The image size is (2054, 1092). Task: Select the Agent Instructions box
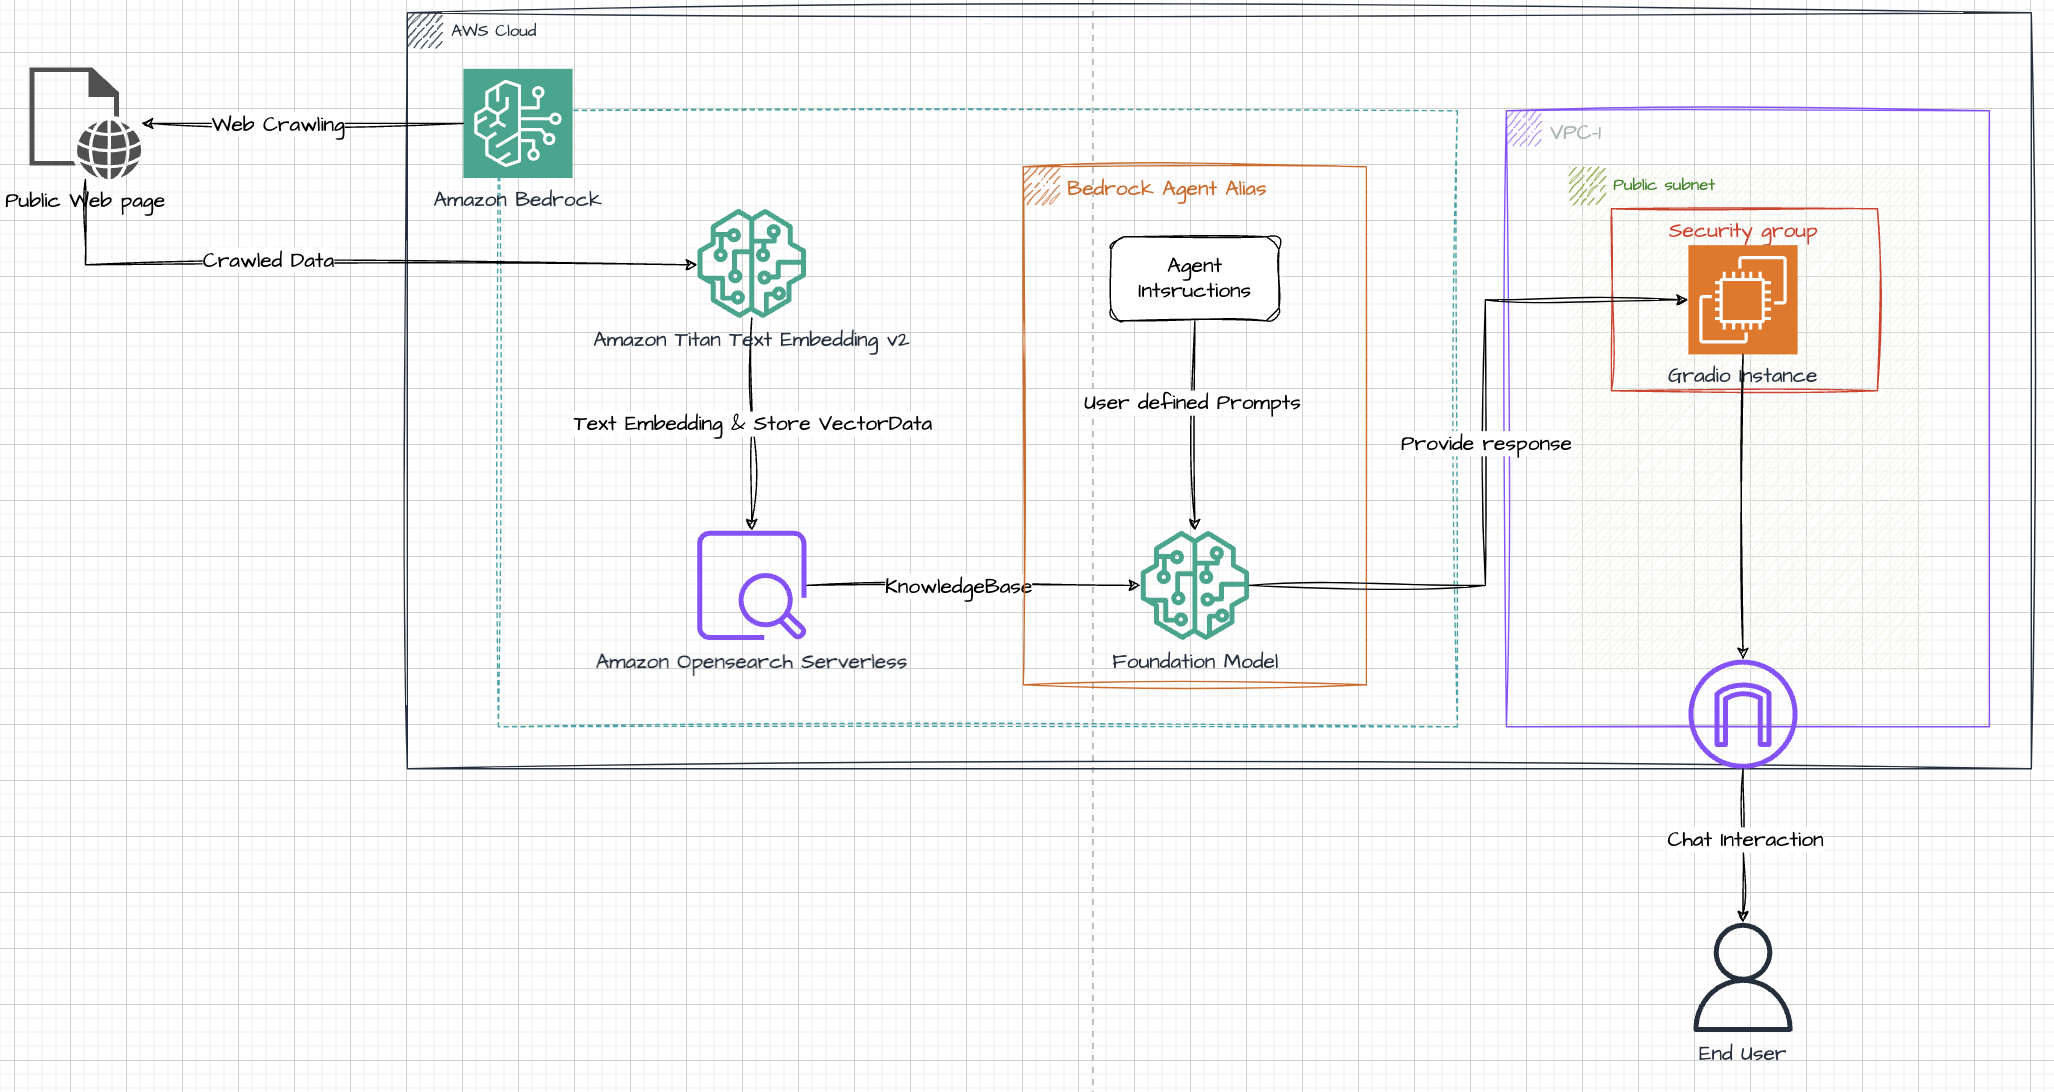(x=1195, y=279)
